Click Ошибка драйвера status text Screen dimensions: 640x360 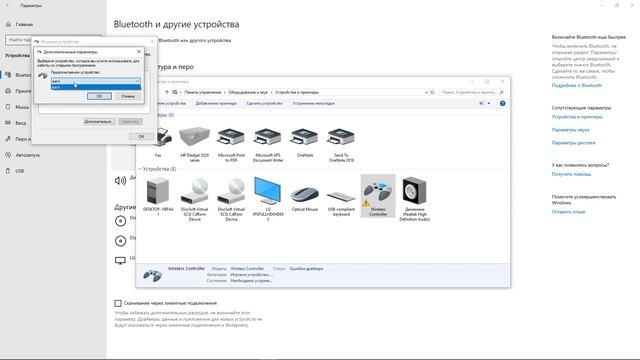click(x=306, y=269)
